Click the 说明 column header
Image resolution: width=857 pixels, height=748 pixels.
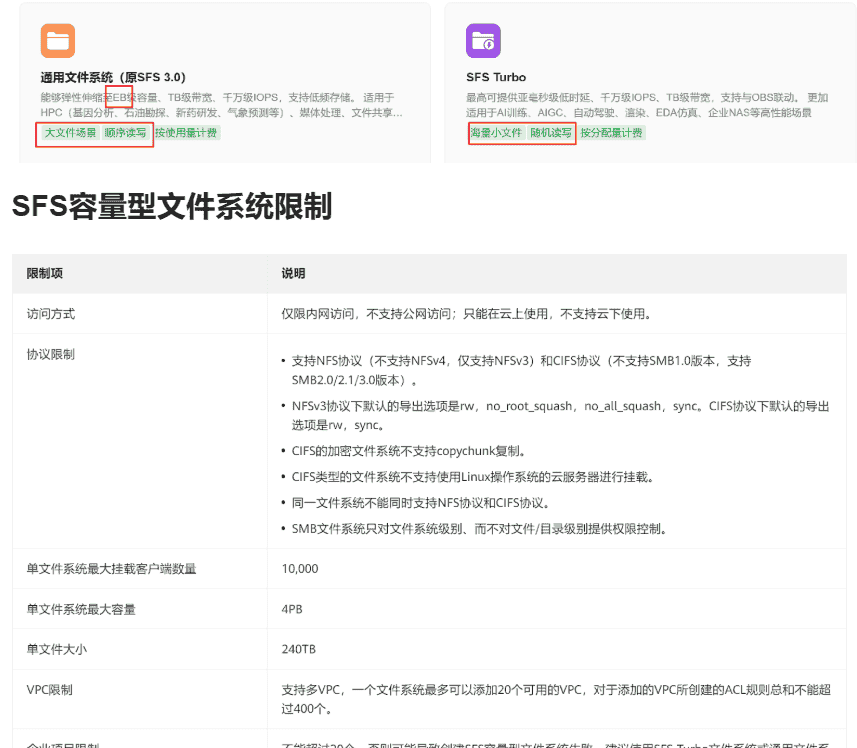coord(291,272)
